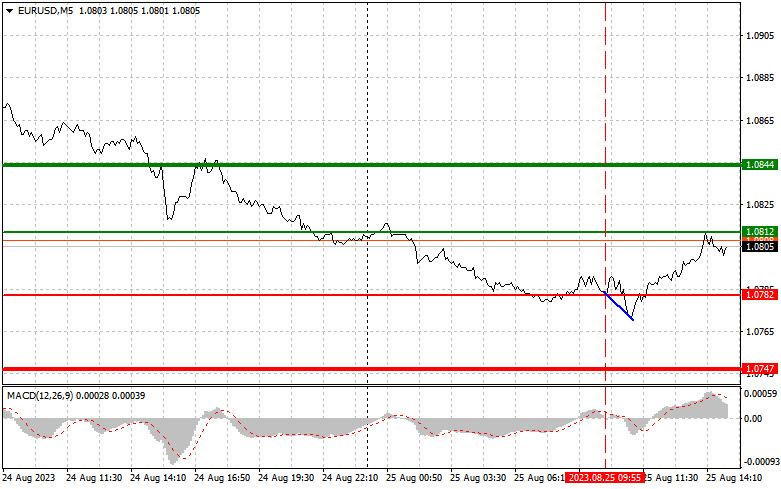The width and height of the screenshot is (781, 489).
Task: Select the 25 Aug 03:30 time axis label
Action: click(x=478, y=478)
